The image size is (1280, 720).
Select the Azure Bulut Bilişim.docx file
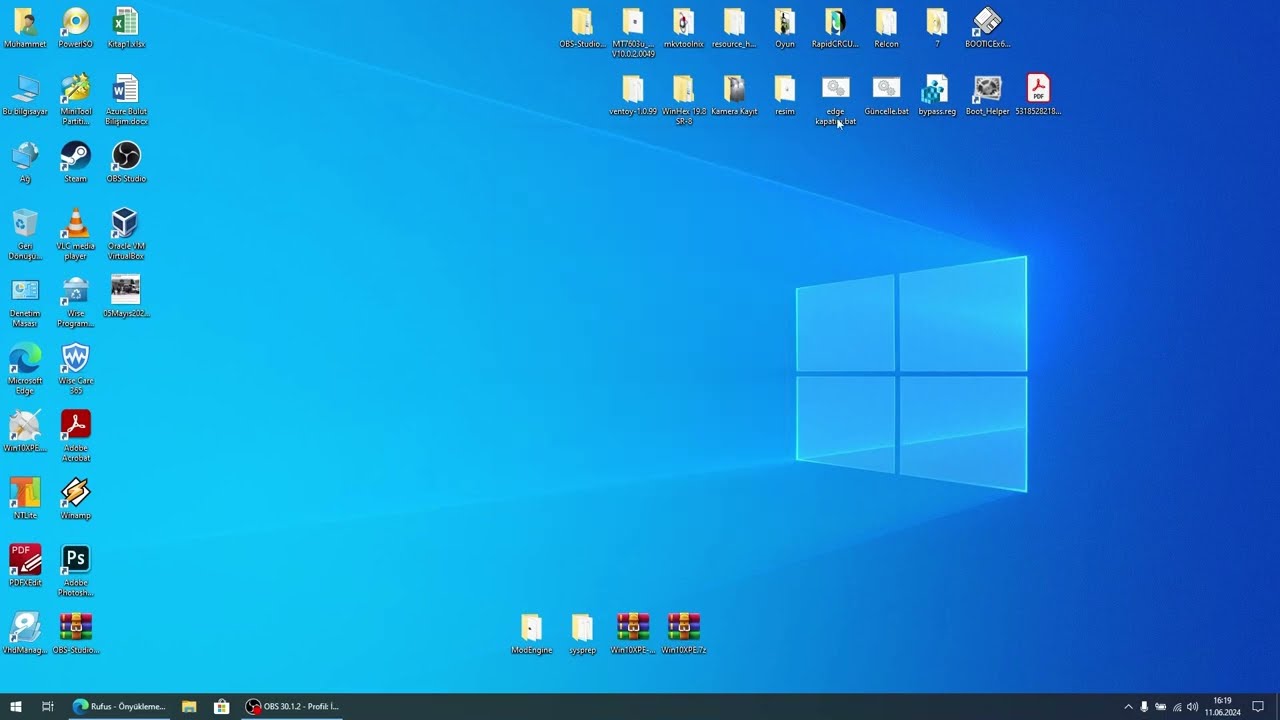coord(125,100)
